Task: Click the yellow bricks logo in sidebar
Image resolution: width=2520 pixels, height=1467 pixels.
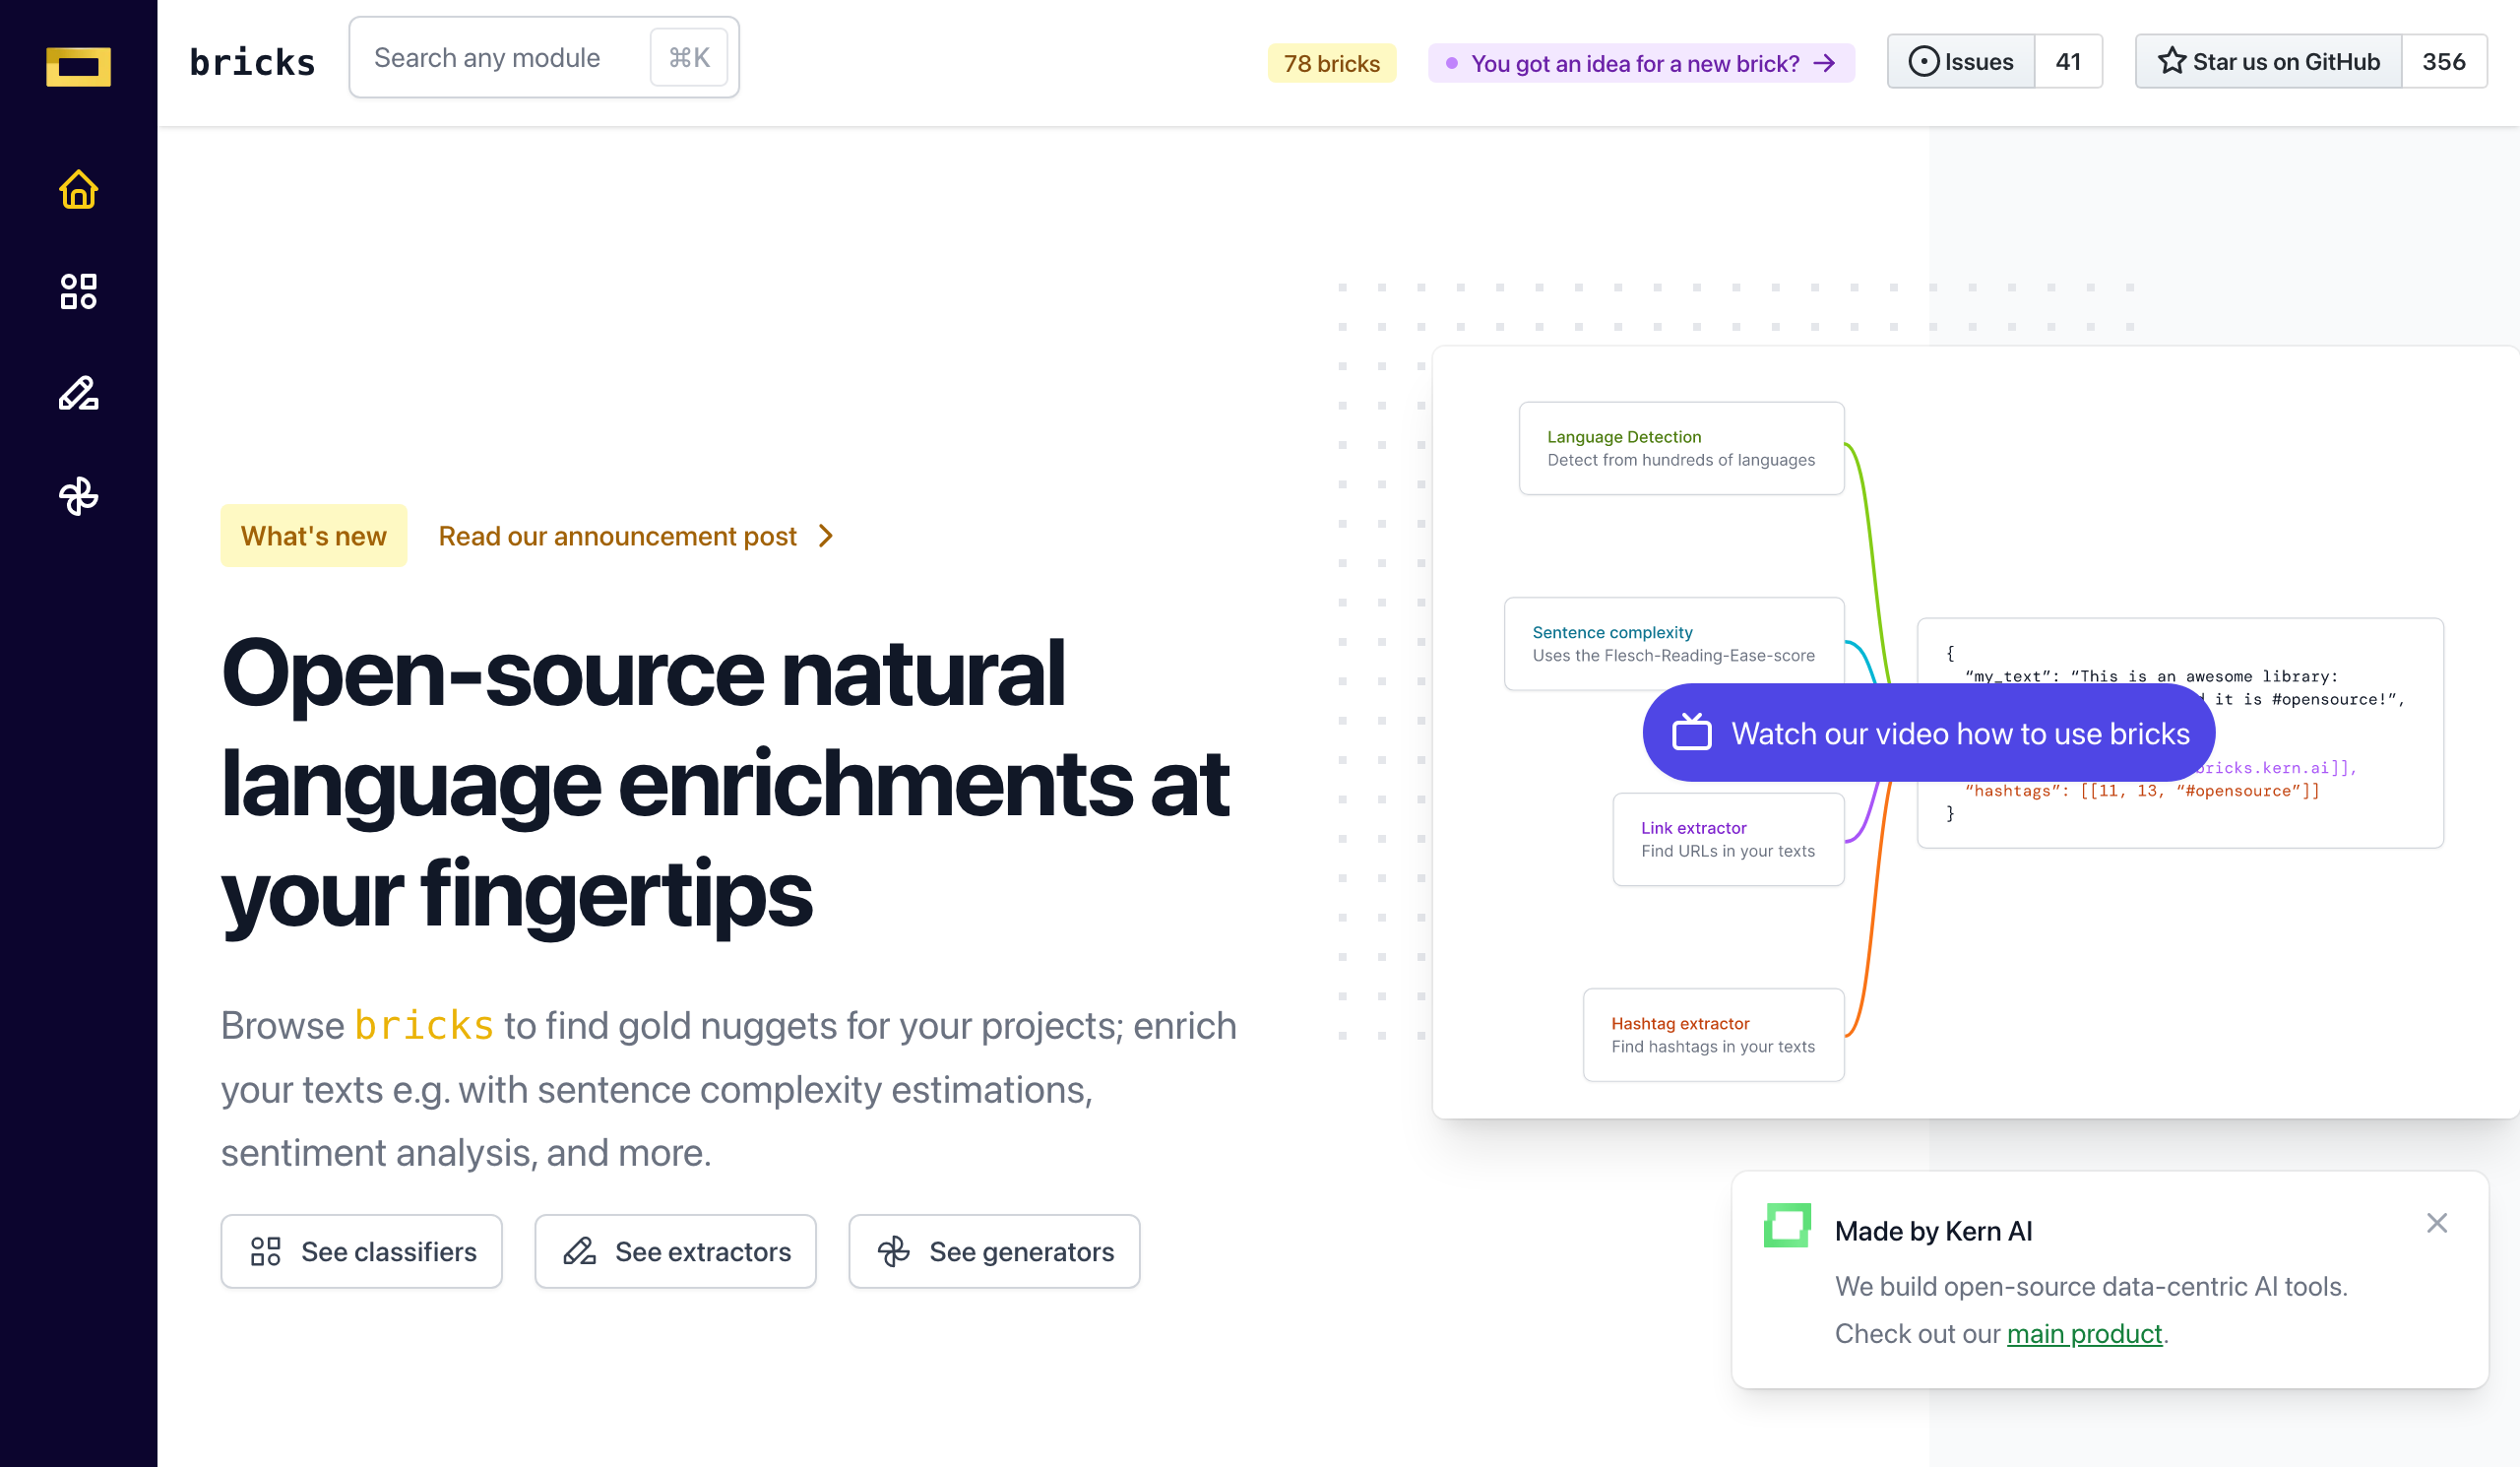Action: coord(78,66)
